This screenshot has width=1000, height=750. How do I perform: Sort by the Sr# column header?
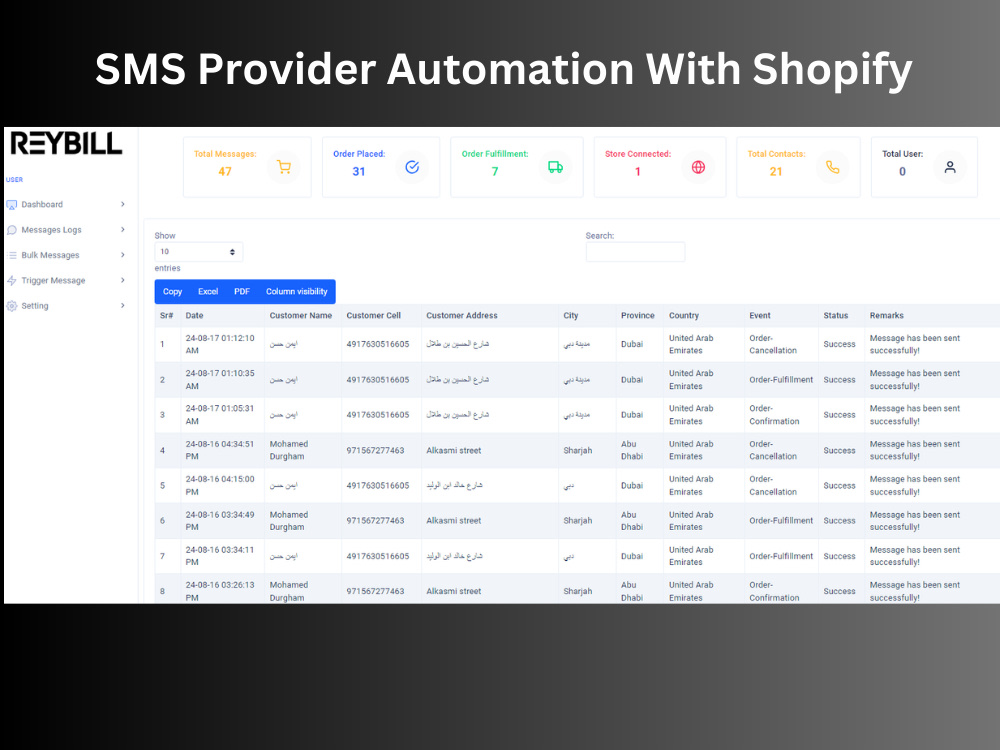pos(166,316)
